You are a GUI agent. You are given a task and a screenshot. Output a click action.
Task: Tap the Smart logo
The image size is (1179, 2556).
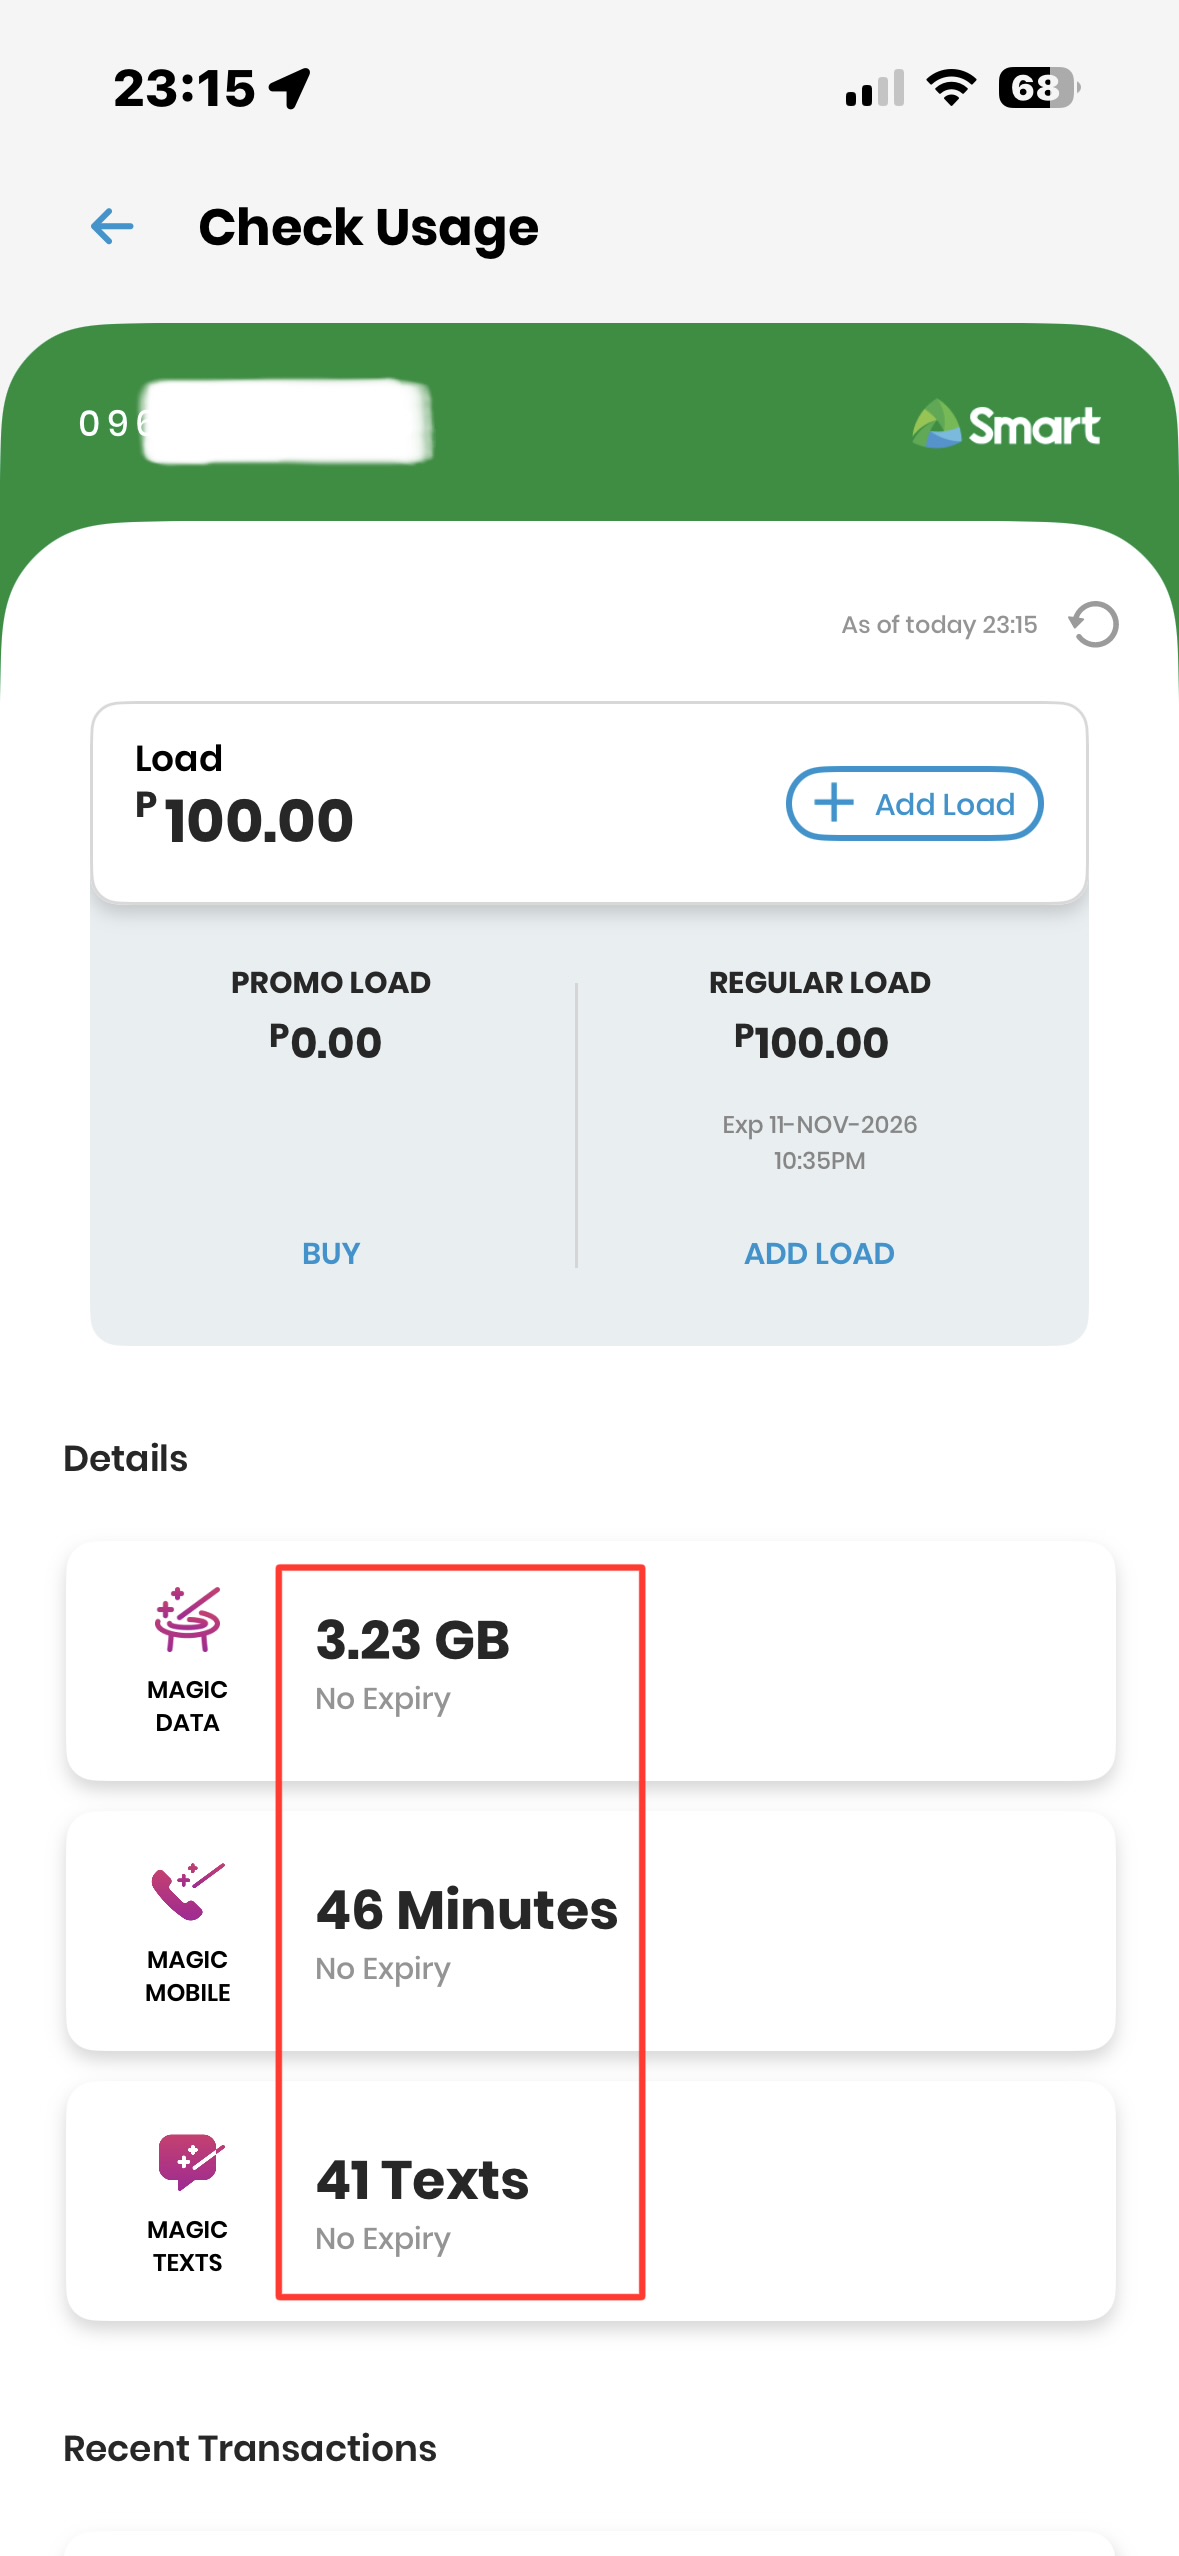click(x=1006, y=426)
